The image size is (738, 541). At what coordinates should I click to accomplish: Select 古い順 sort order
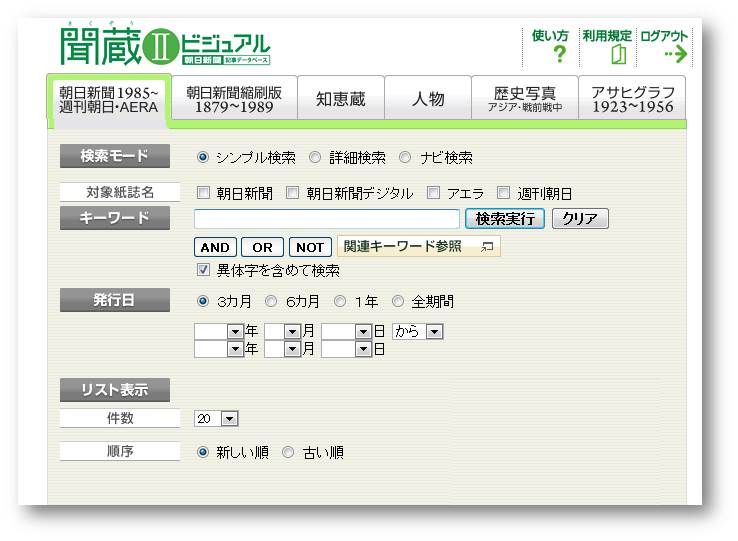click(x=288, y=452)
